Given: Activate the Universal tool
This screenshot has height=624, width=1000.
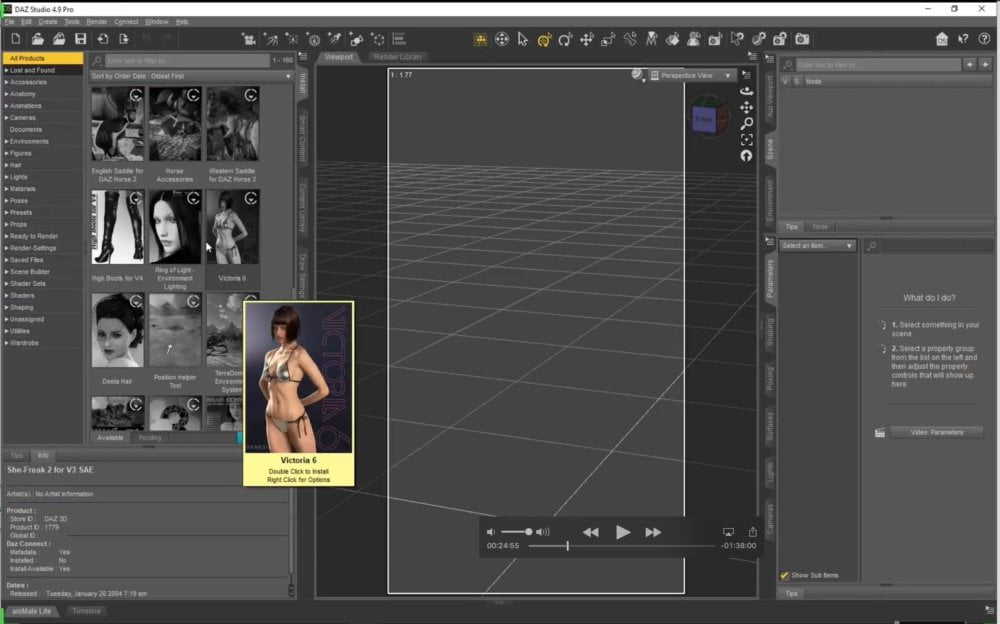Looking at the screenshot, I should 544,40.
